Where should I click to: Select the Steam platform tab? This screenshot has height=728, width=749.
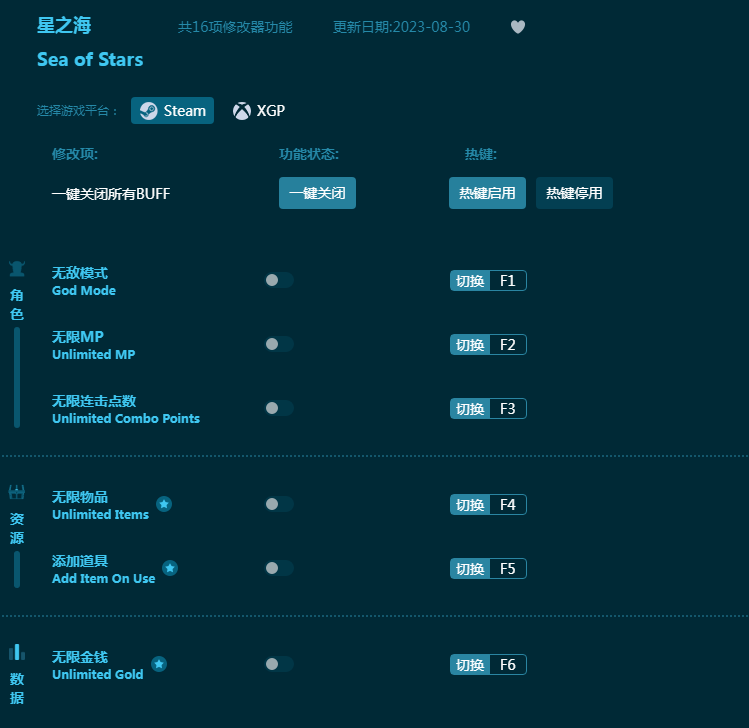[172, 111]
